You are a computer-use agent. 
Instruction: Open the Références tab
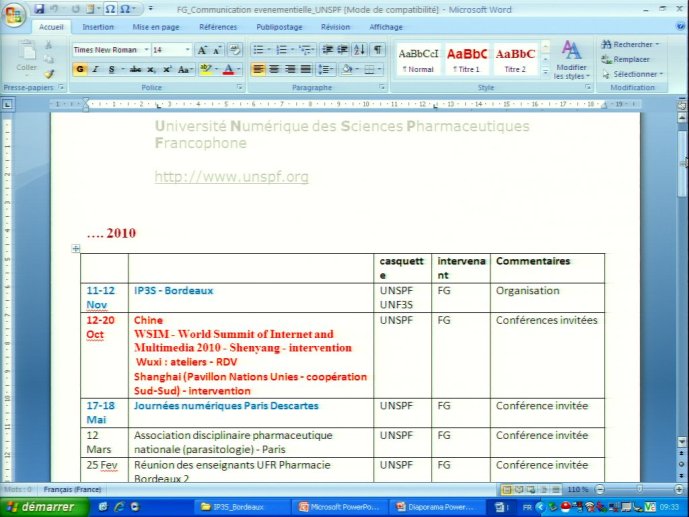218,27
